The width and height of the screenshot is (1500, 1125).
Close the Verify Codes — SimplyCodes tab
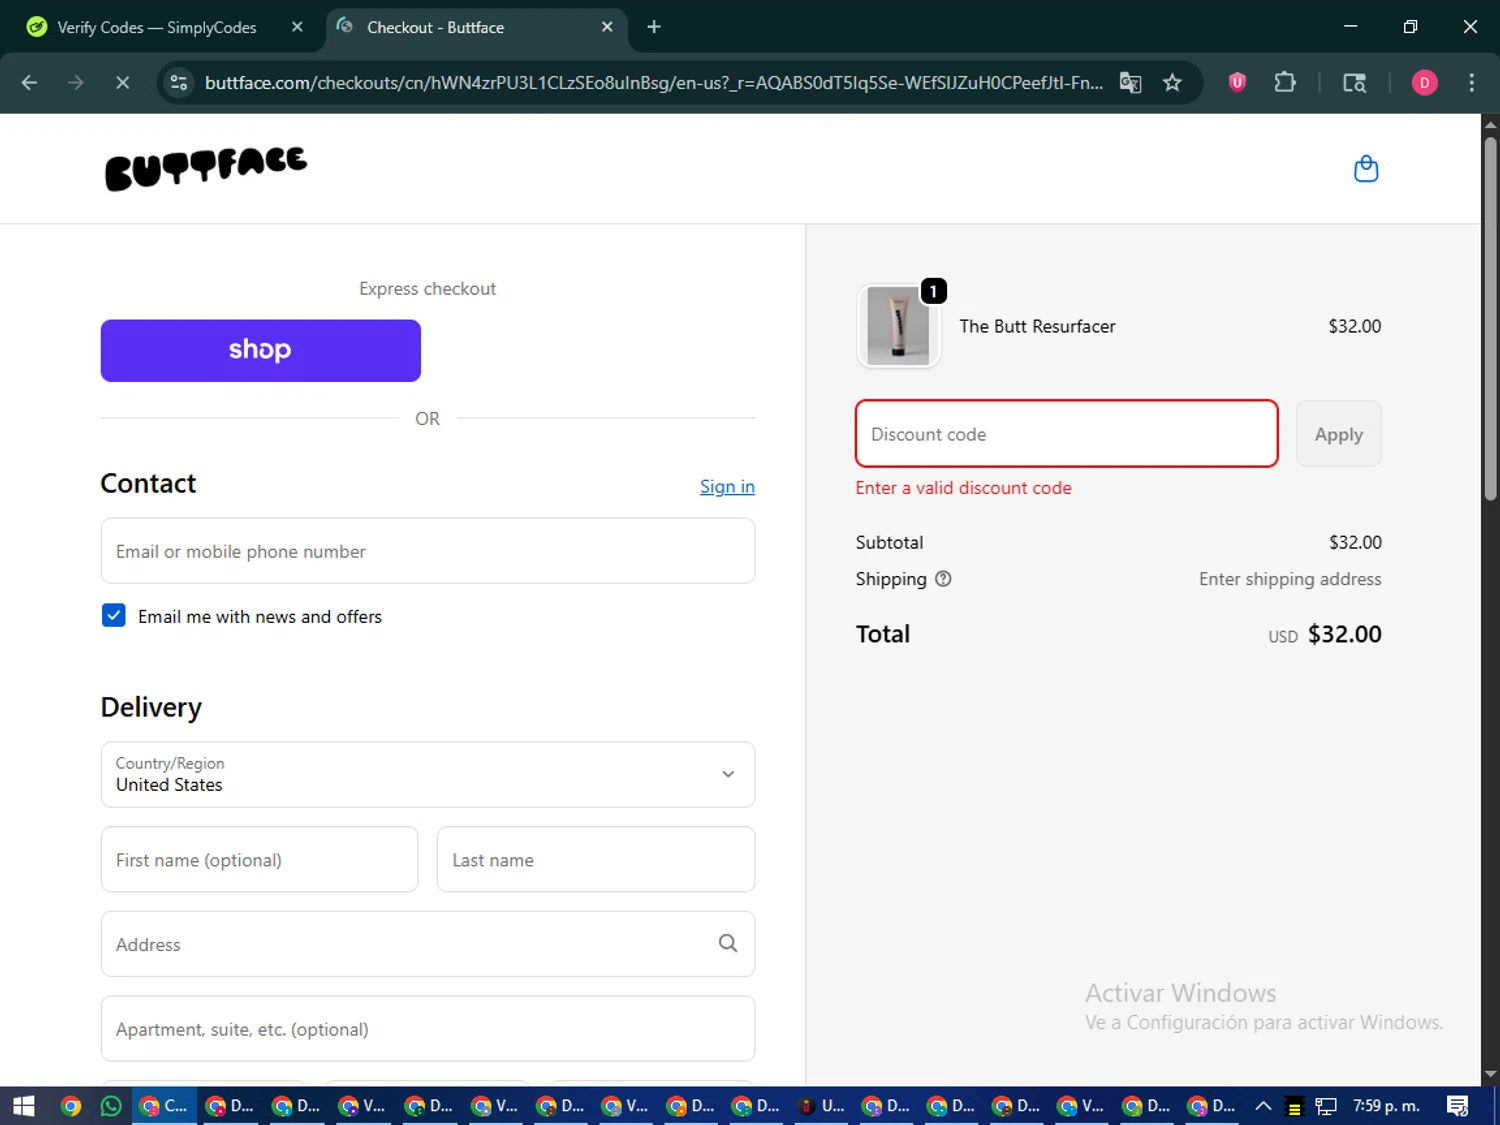coord(297,27)
